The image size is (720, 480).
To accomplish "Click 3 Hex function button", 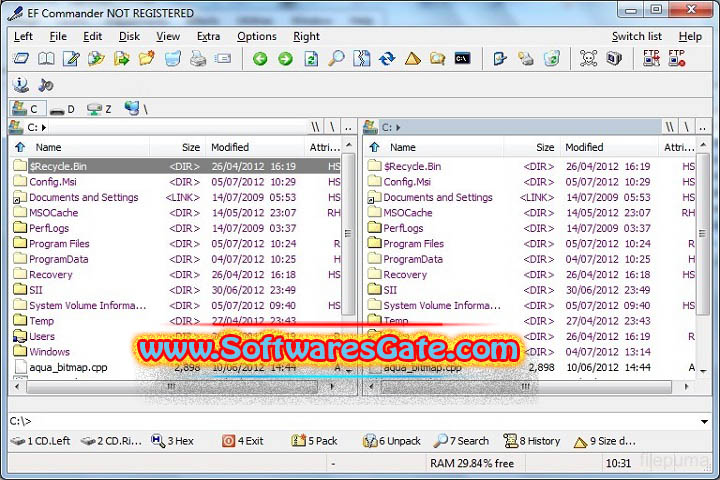I will 173,441.
